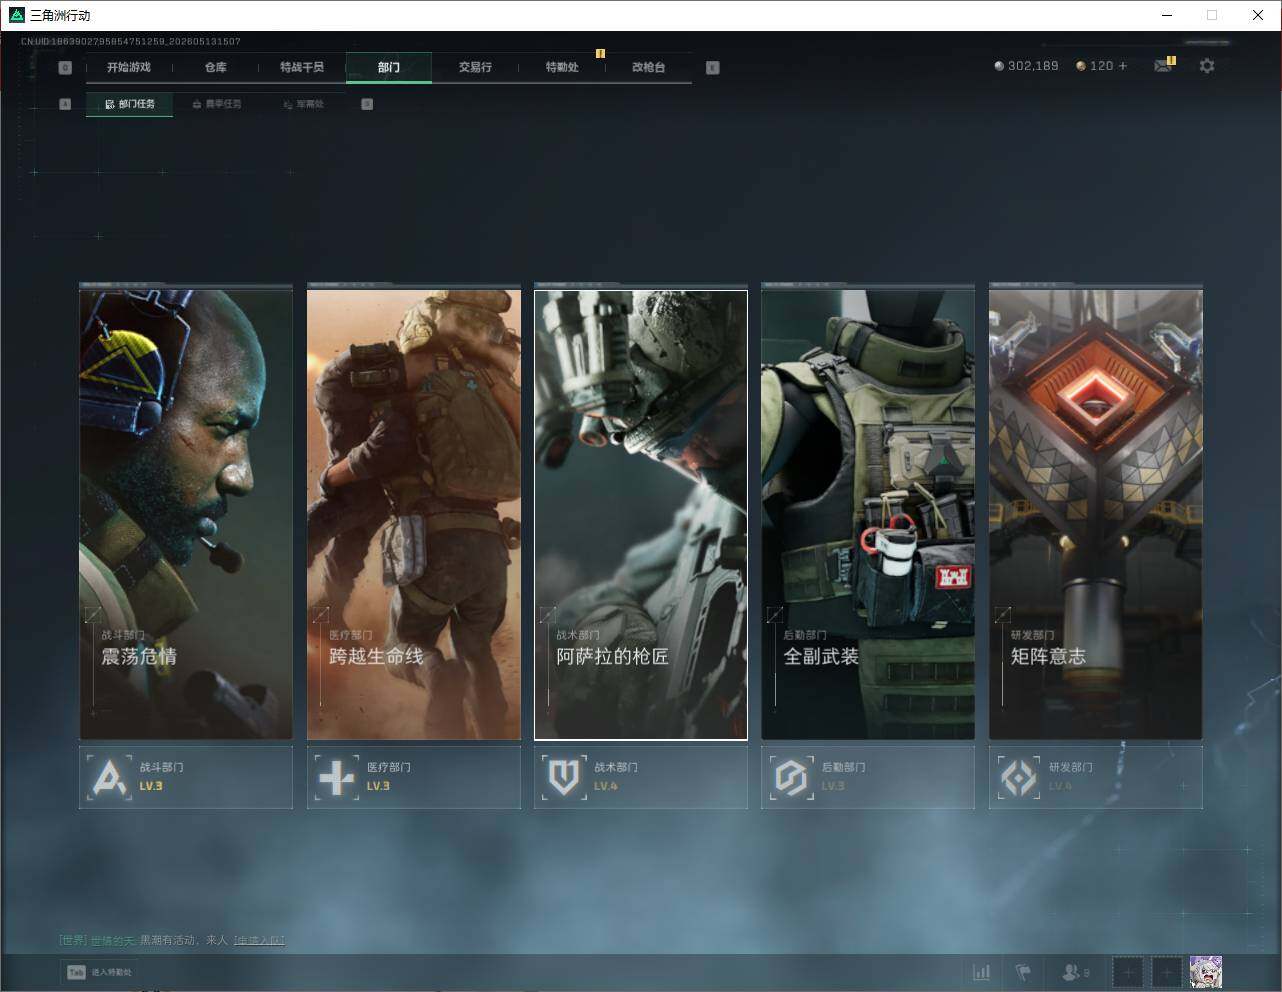
Task: Select the 部门任务 sub-tab
Action: tap(129, 104)
